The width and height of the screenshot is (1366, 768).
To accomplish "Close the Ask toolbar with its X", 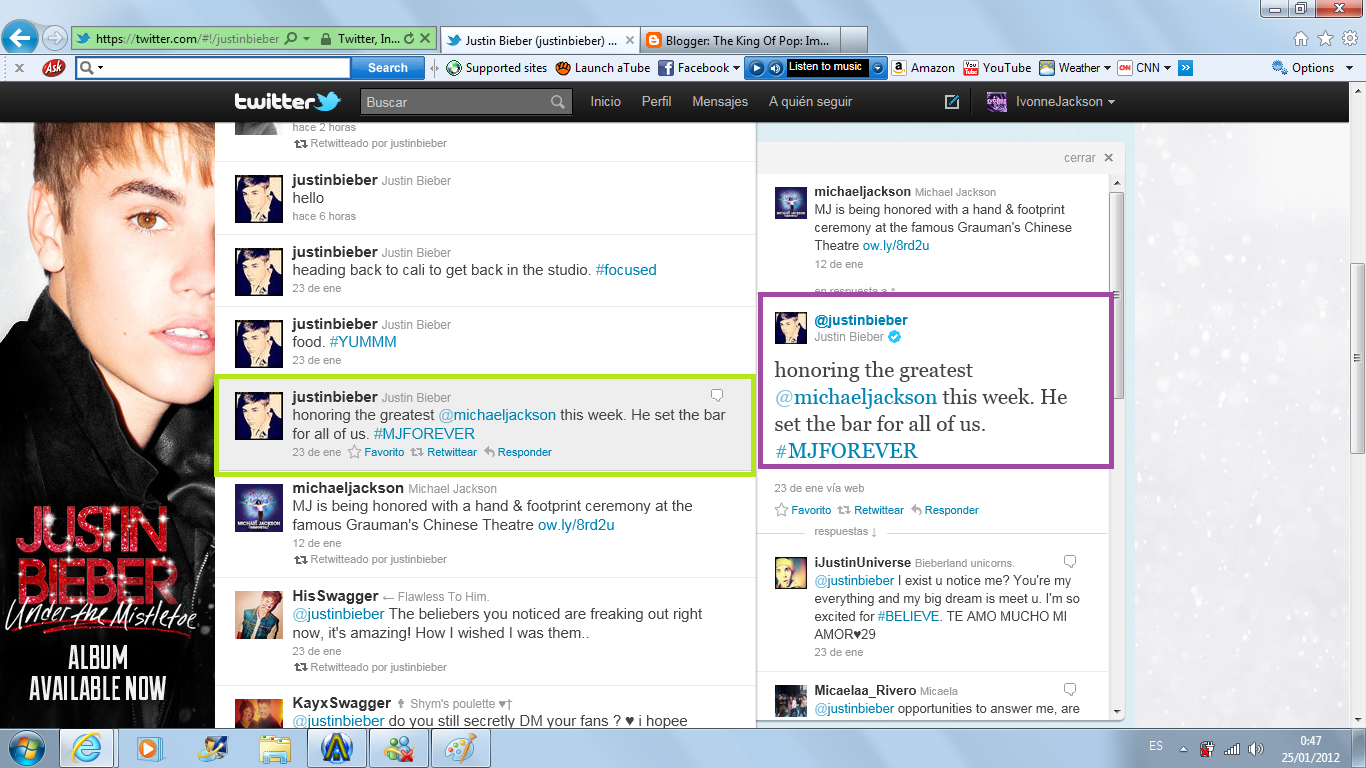I will pos(19,68).
